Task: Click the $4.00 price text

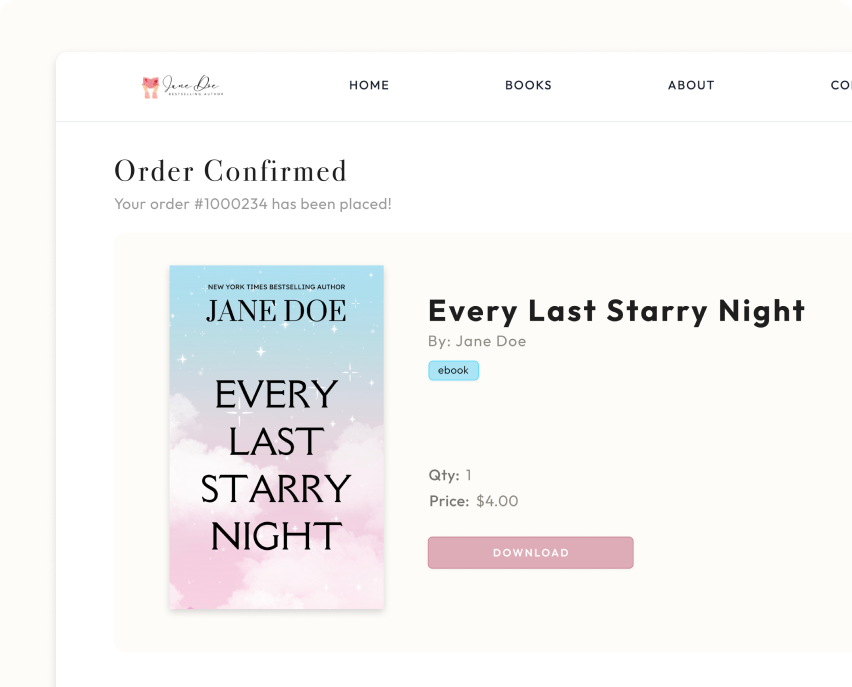Action: click(x=496, y=501)
